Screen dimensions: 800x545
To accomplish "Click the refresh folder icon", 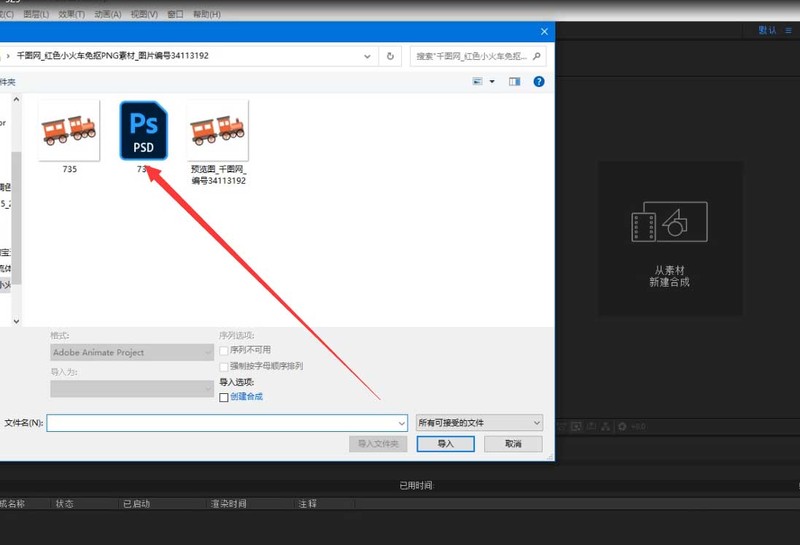I will (x=390, y=56).
